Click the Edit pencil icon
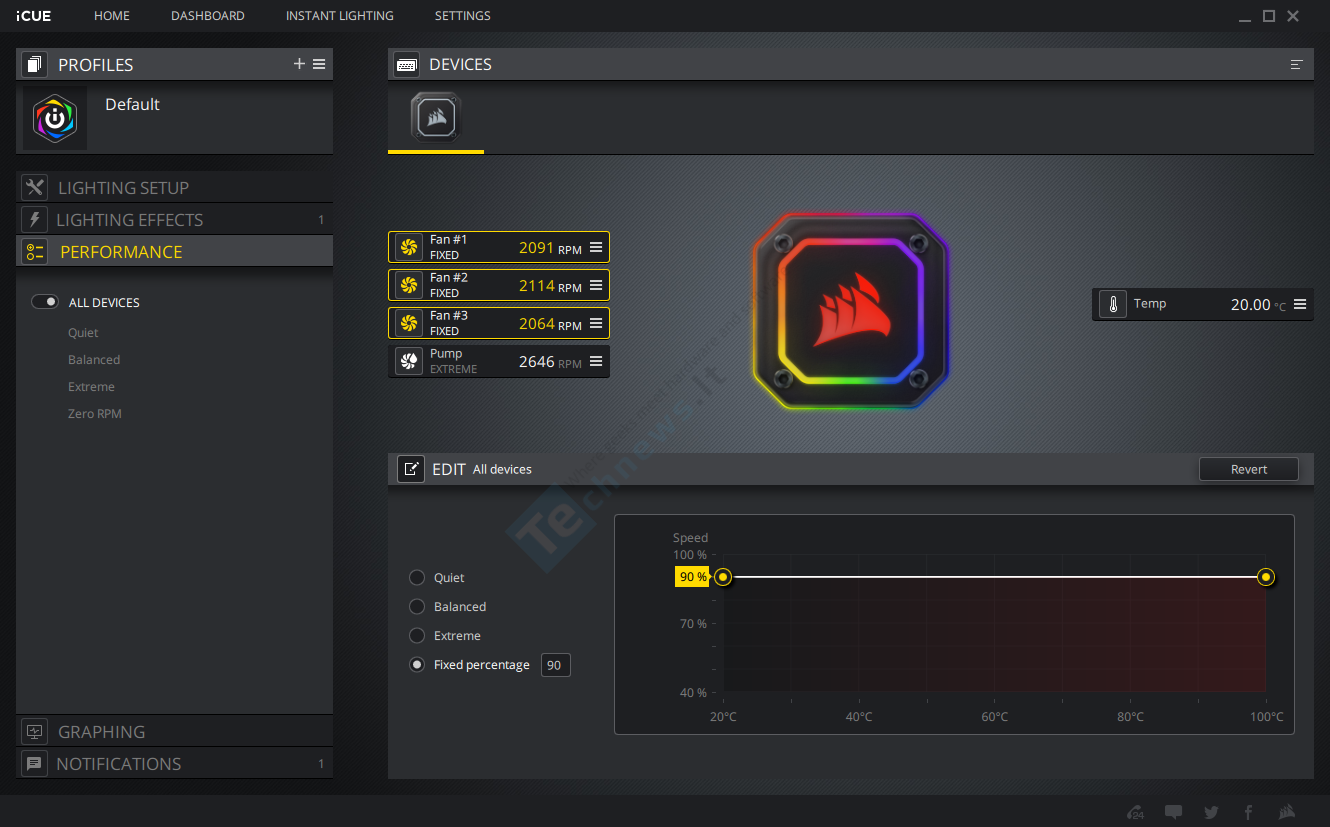The height and width of the screenshot is (827, 1330). tap(411, 468)
